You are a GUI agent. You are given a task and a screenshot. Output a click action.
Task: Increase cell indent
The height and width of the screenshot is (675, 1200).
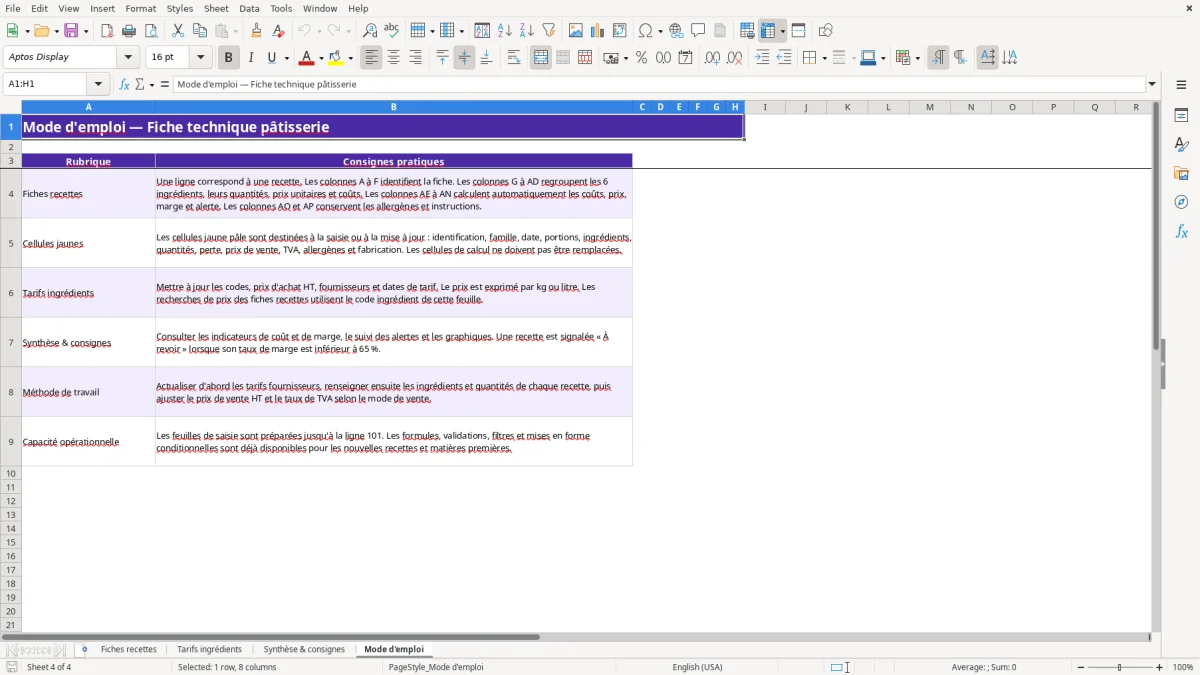(762, 58)
